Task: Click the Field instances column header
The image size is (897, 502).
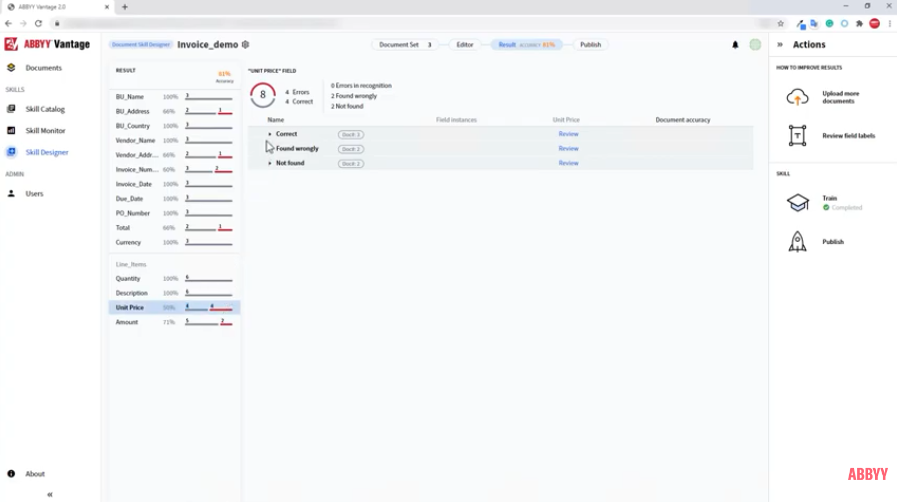Action: pos(456,119)
